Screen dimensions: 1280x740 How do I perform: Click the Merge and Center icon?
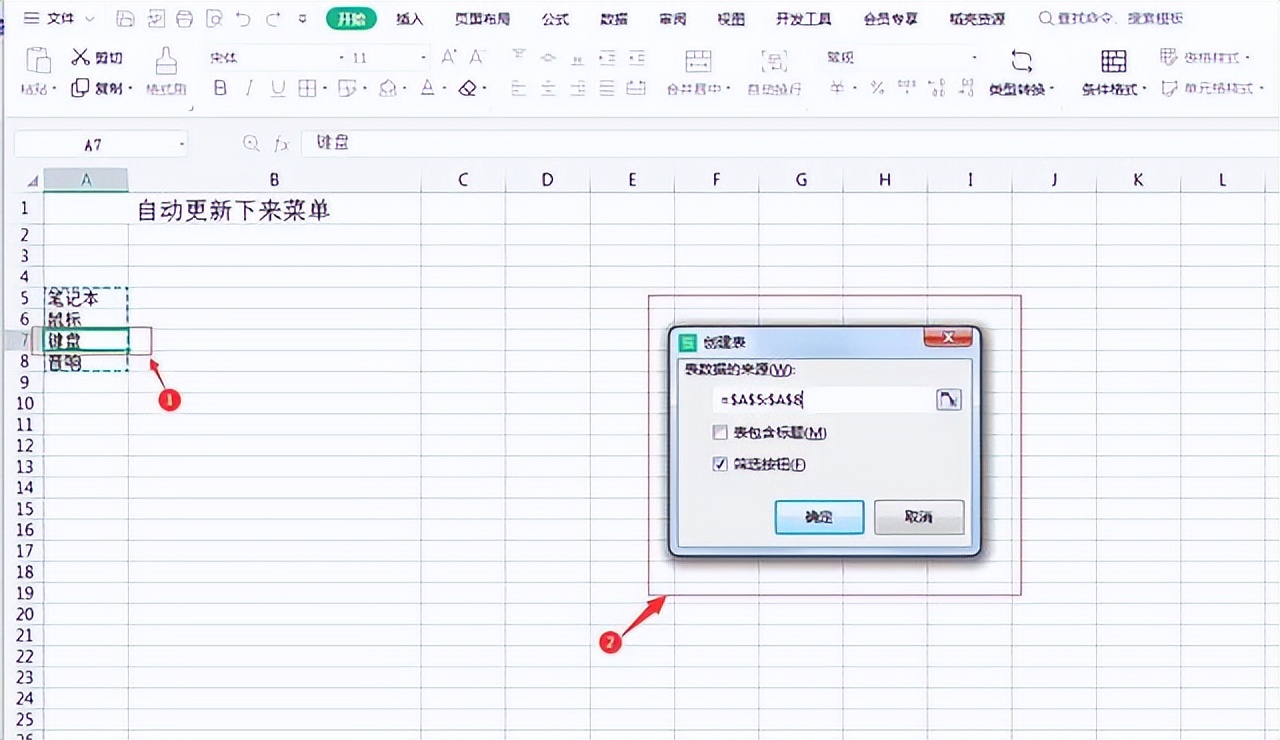tap(698, 61)
